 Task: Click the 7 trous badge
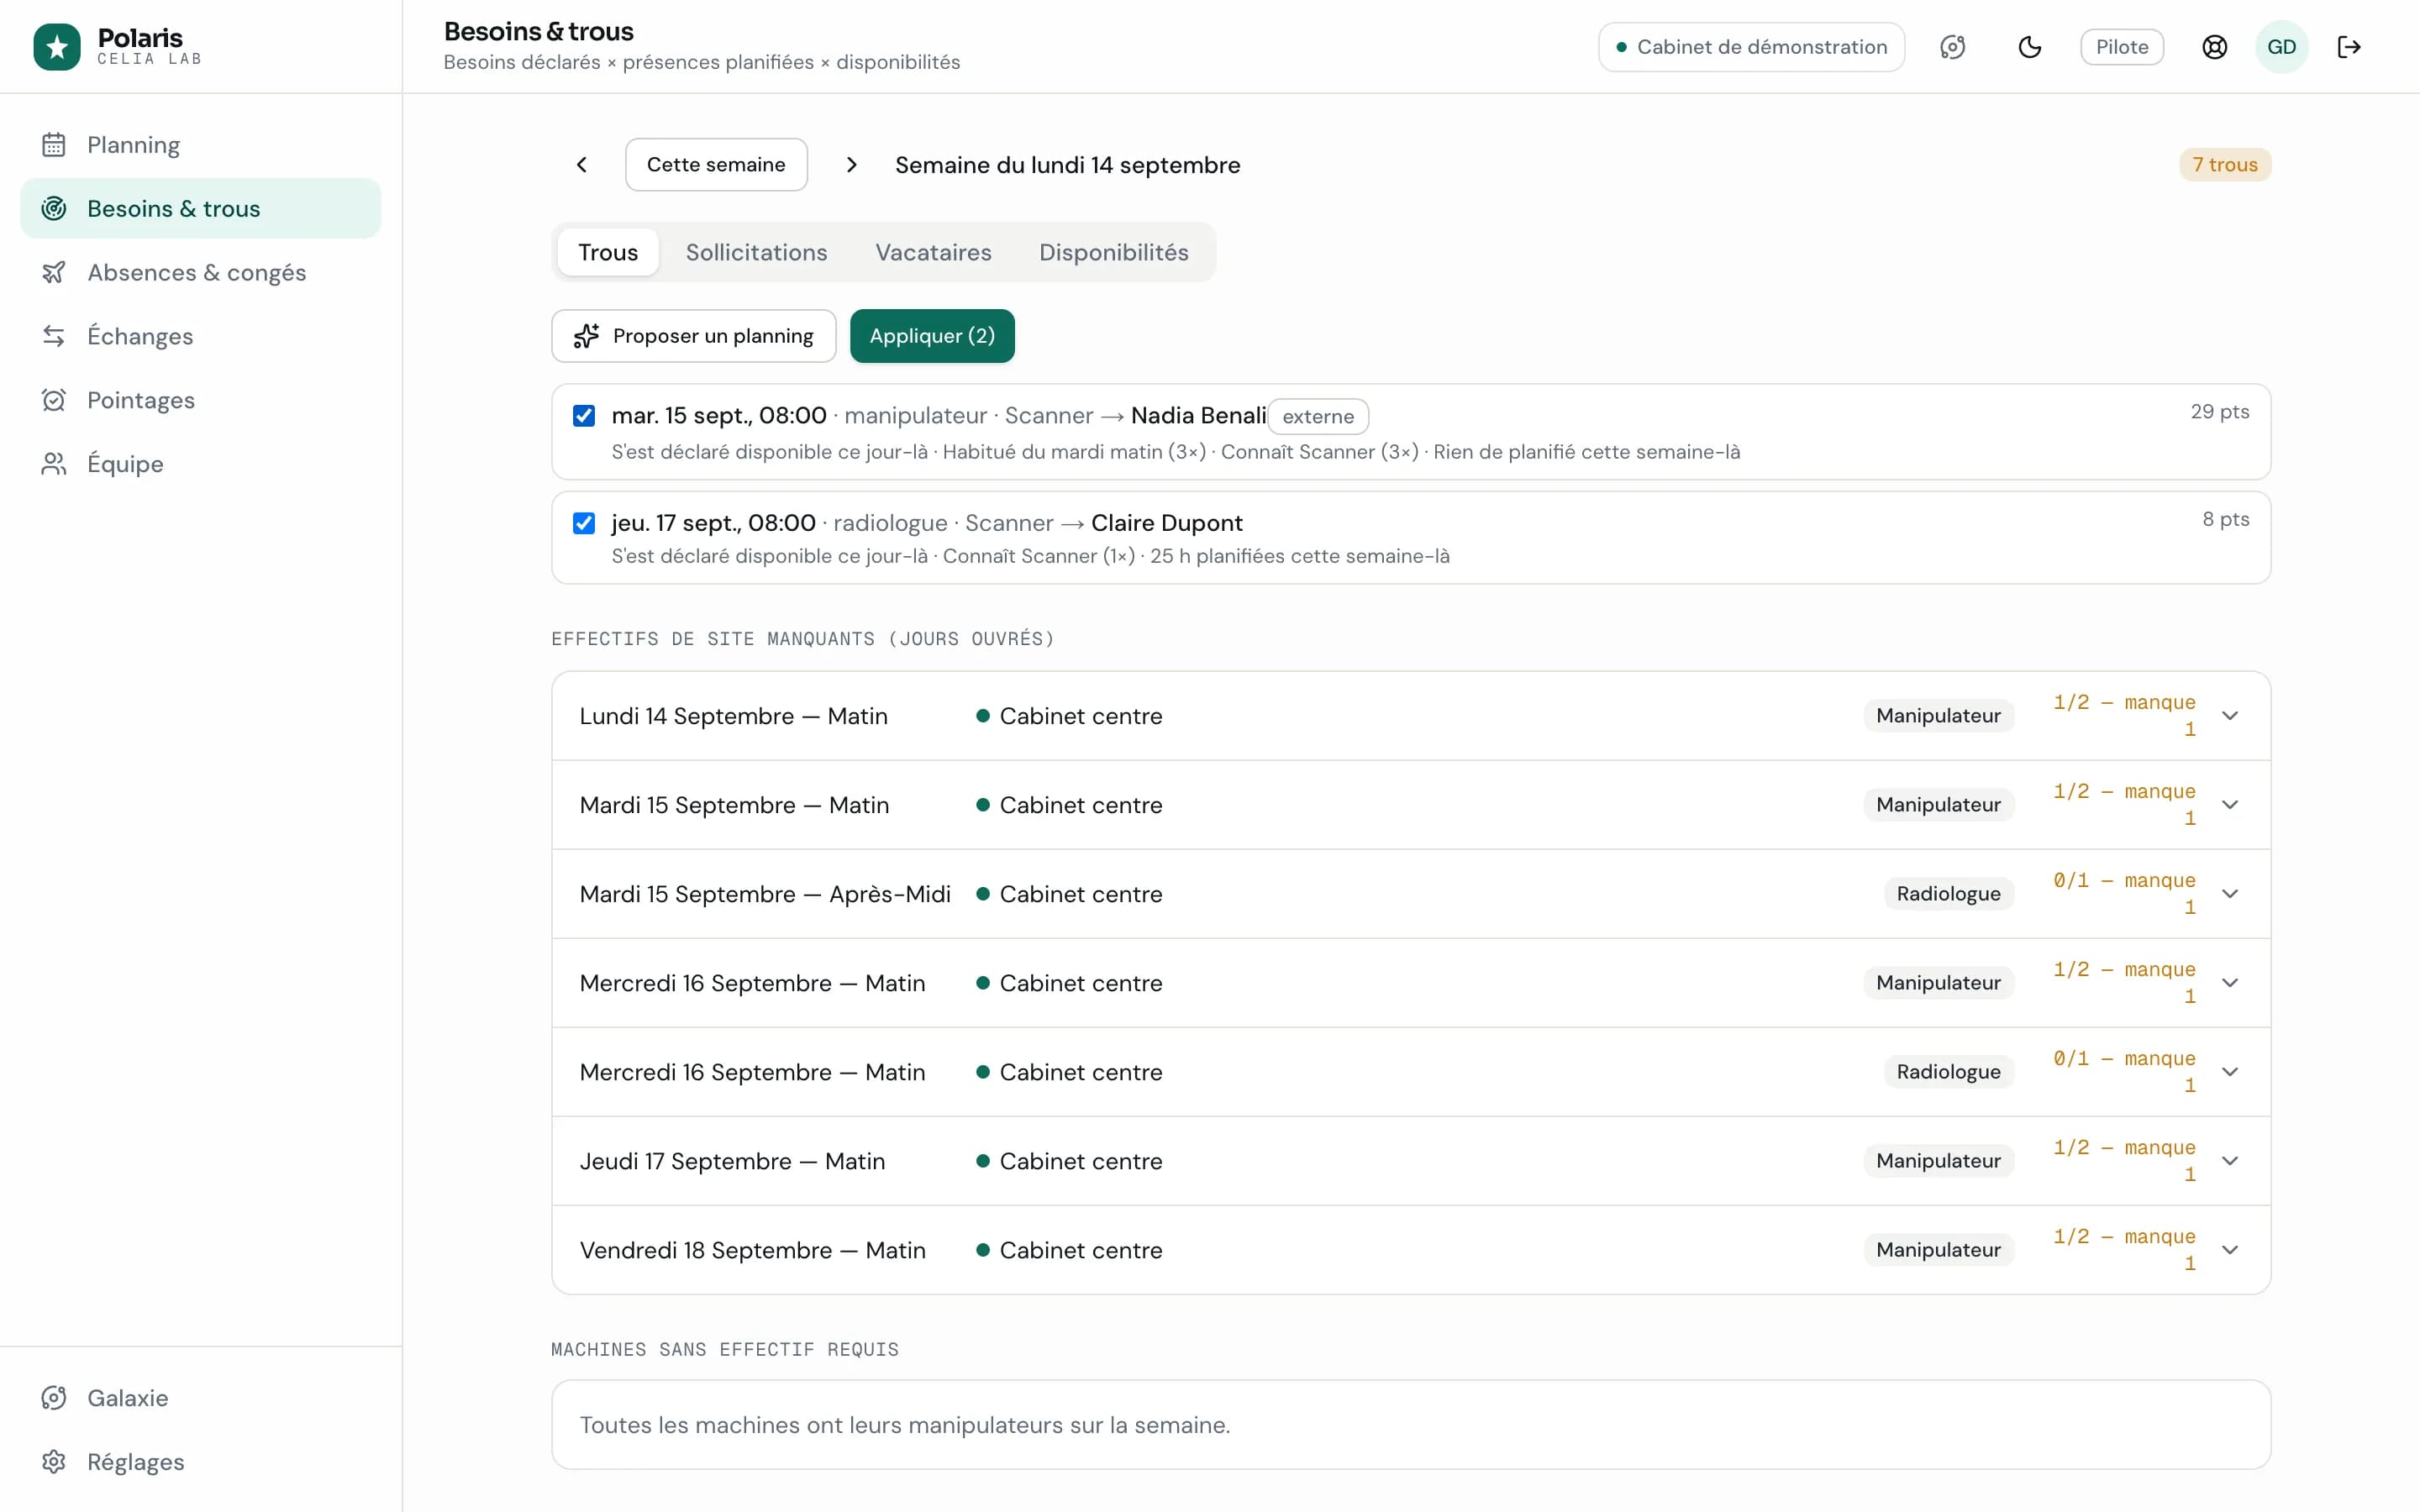pos(2225,165)
